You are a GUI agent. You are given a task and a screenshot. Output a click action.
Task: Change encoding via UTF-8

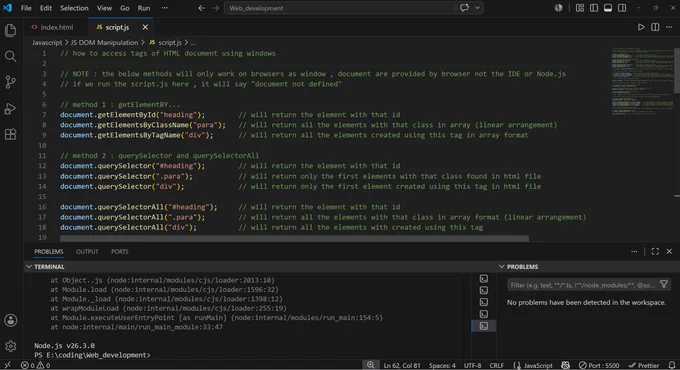click(x=473, y=365)
